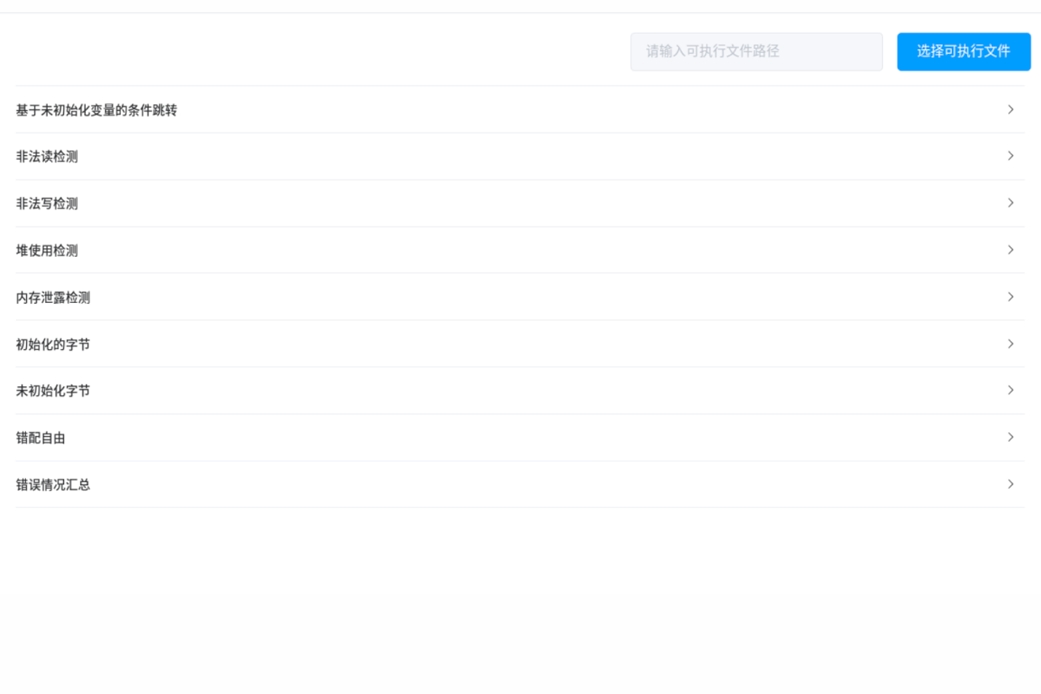View the 错误情况汇总 summary title
Viewport: 1041px width, 694px height.
pyautogui.click(x=53, y=485)
